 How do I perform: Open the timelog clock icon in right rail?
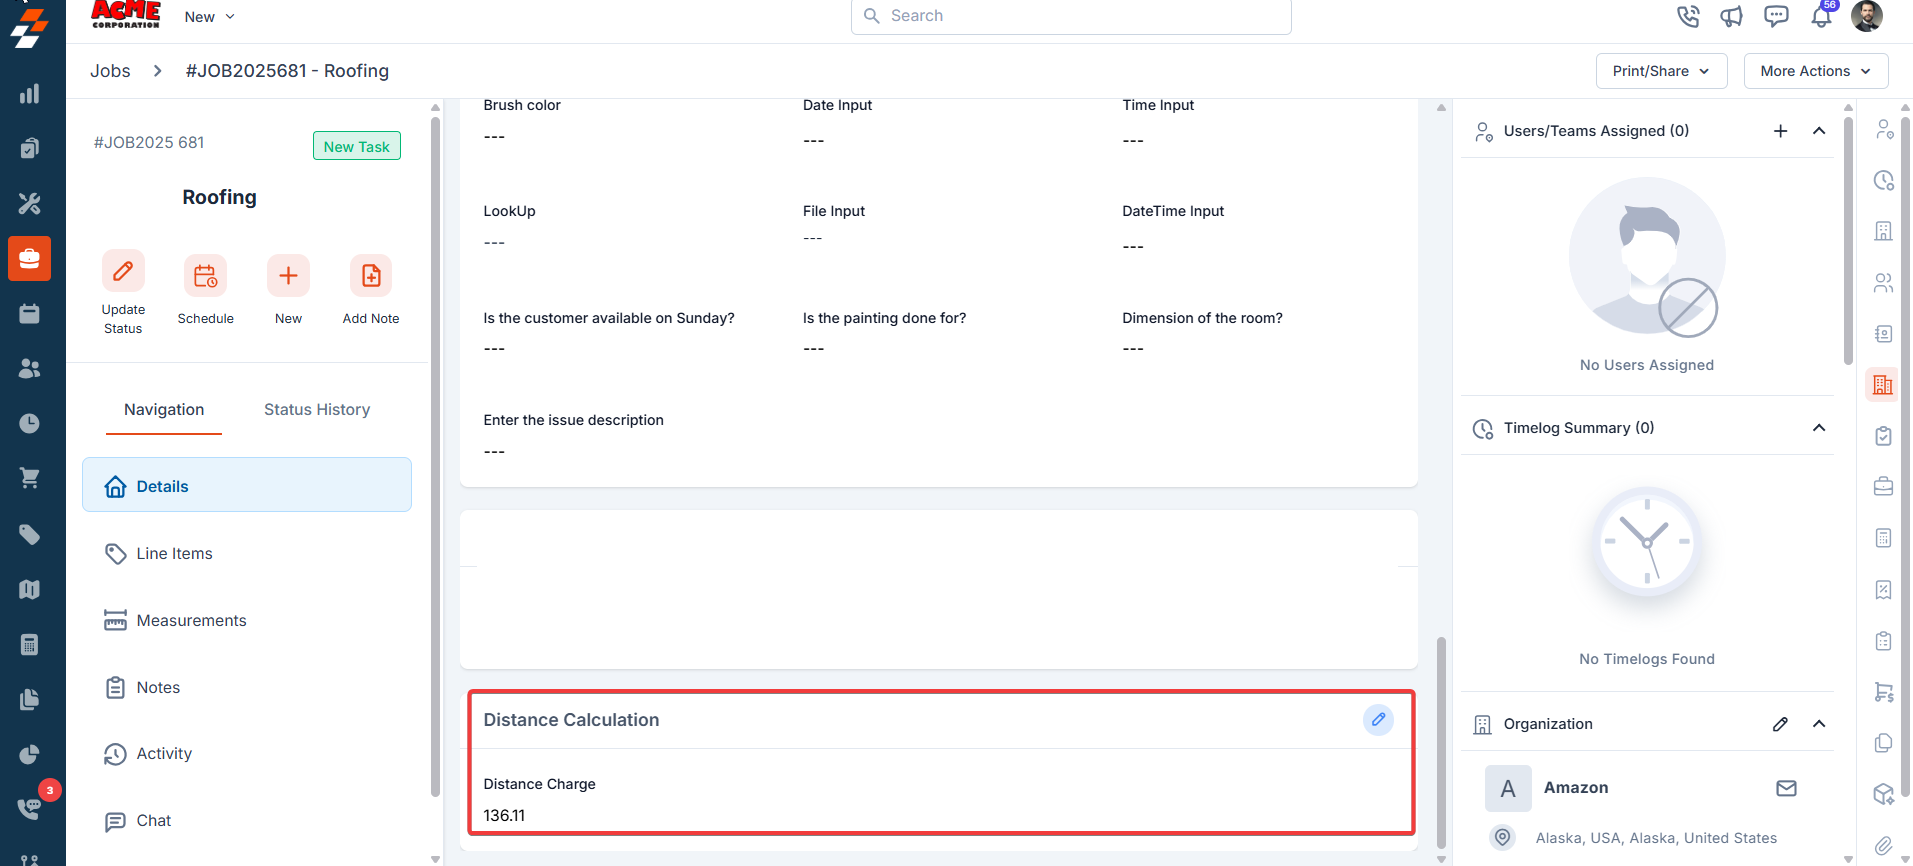(1884, 181)
